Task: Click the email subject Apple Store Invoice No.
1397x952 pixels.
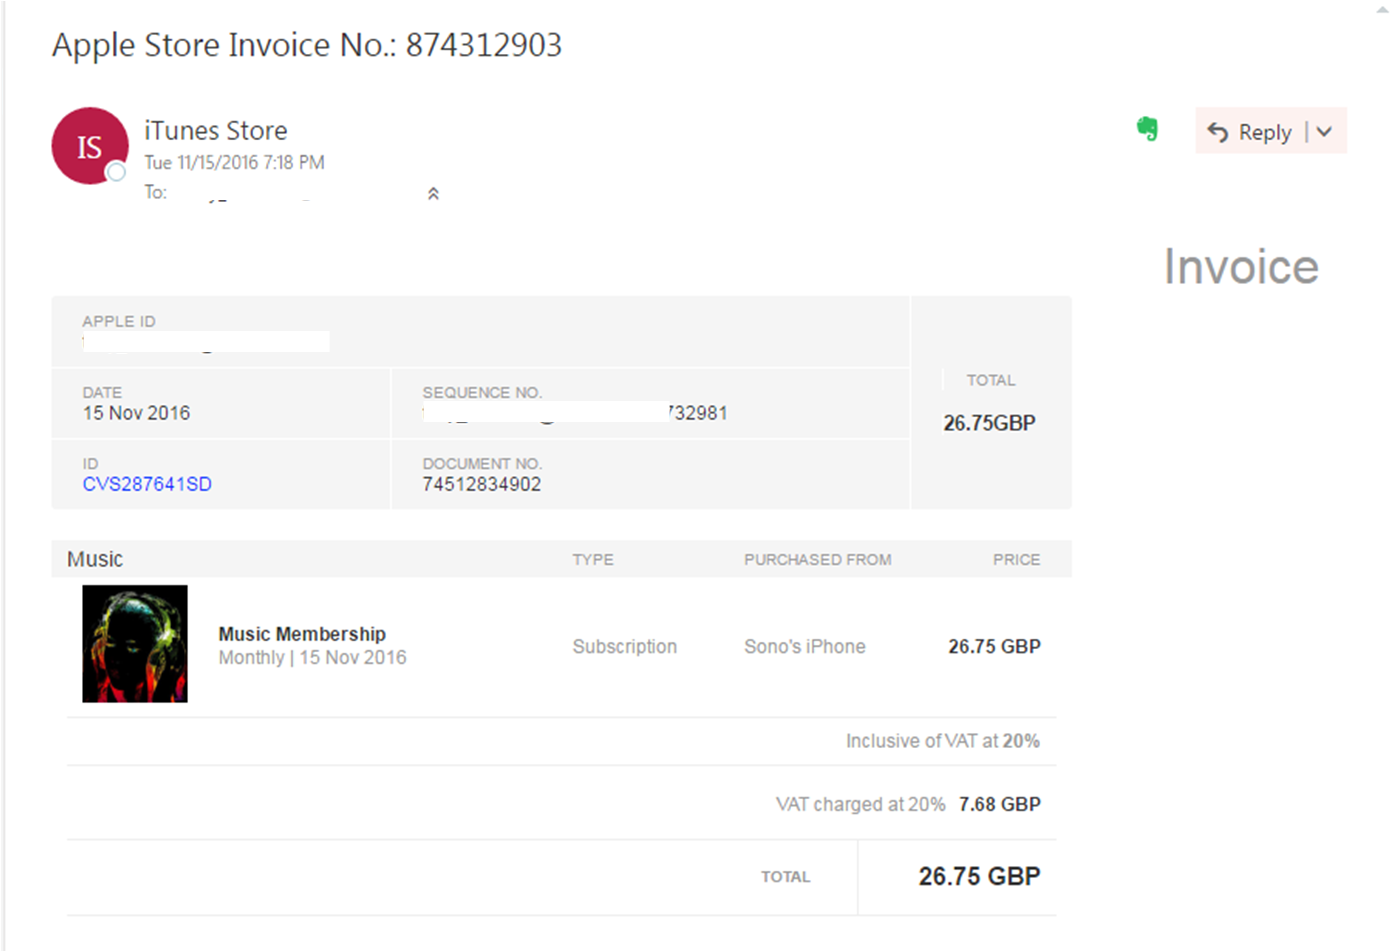Action: (x=307, y=45)
